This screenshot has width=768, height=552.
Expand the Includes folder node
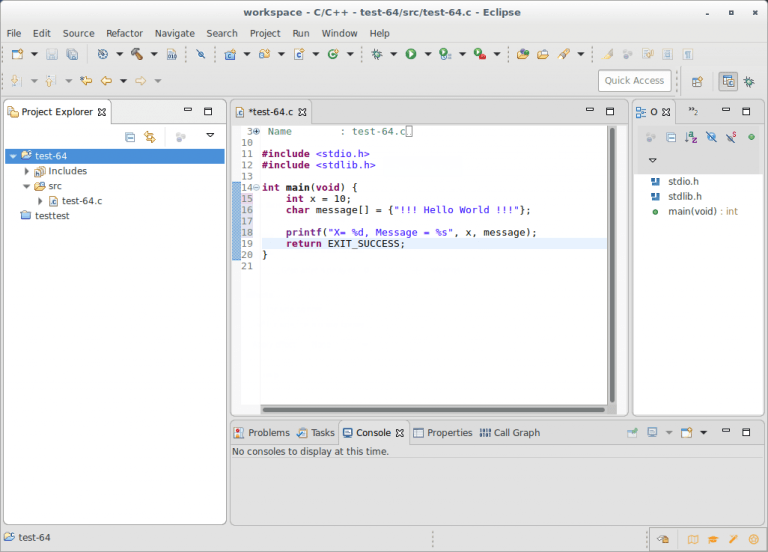point(27,171)
